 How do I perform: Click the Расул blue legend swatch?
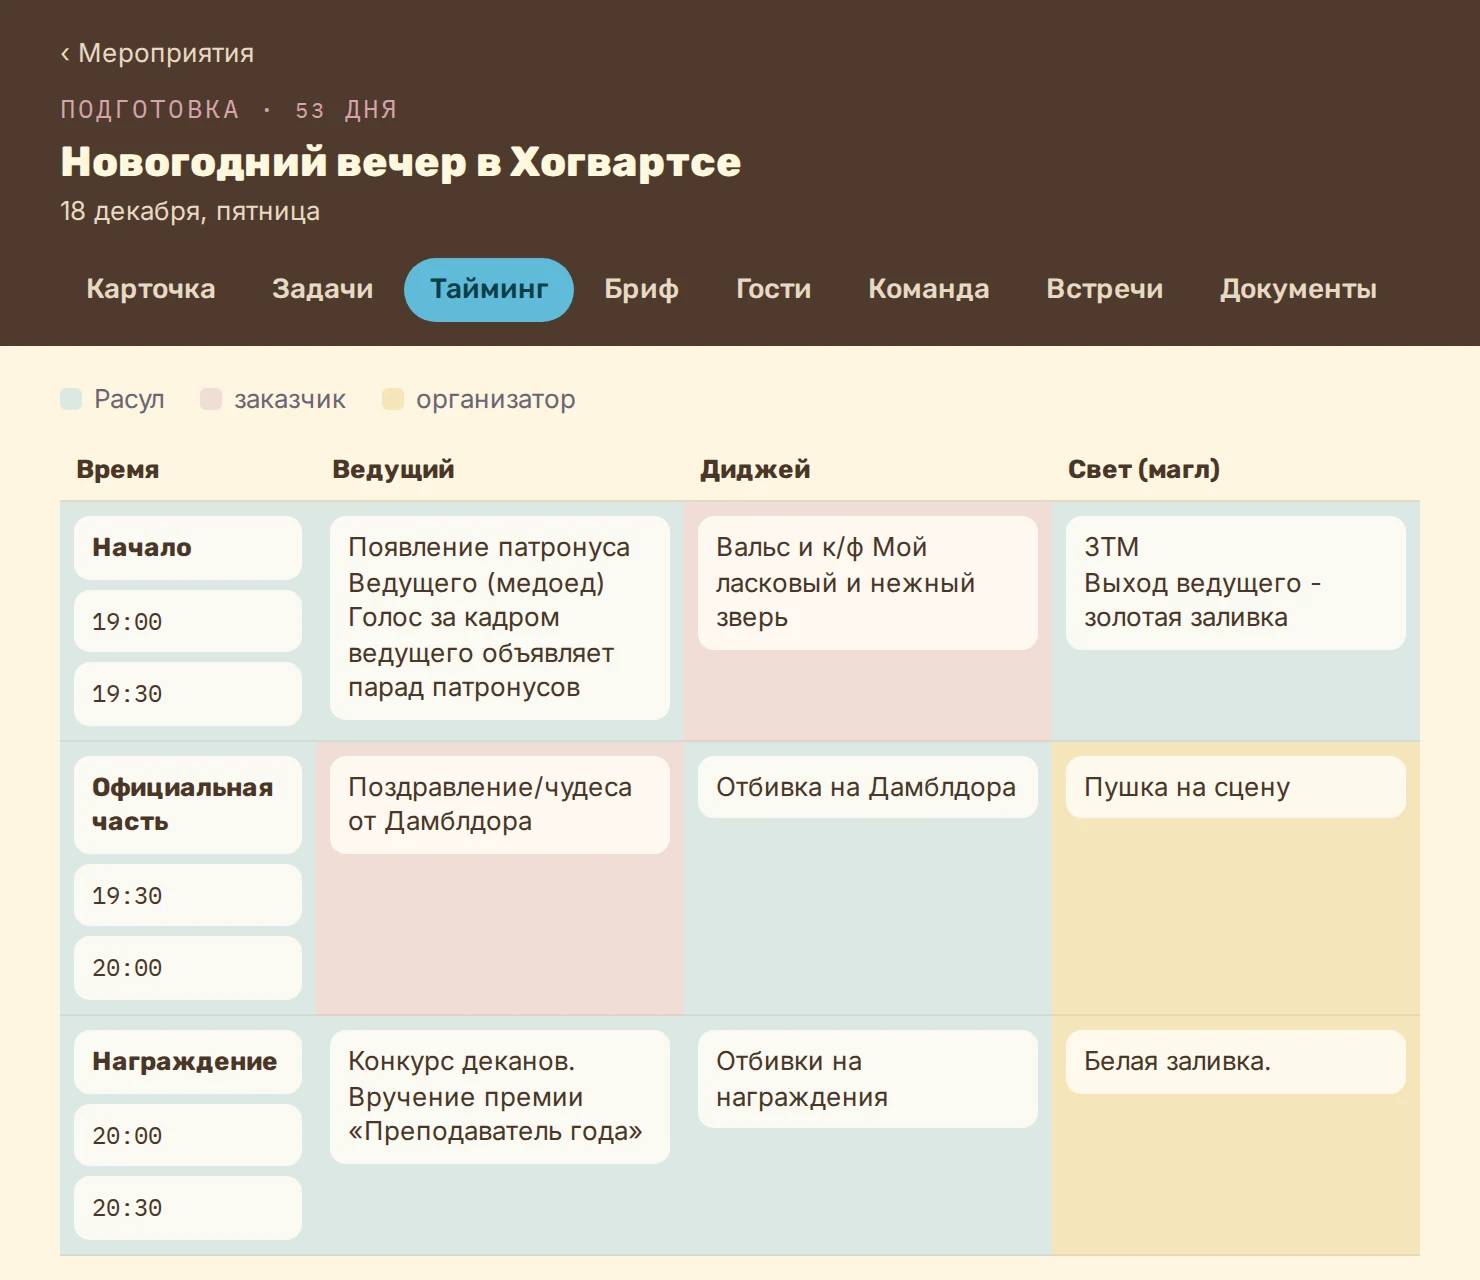71,399
